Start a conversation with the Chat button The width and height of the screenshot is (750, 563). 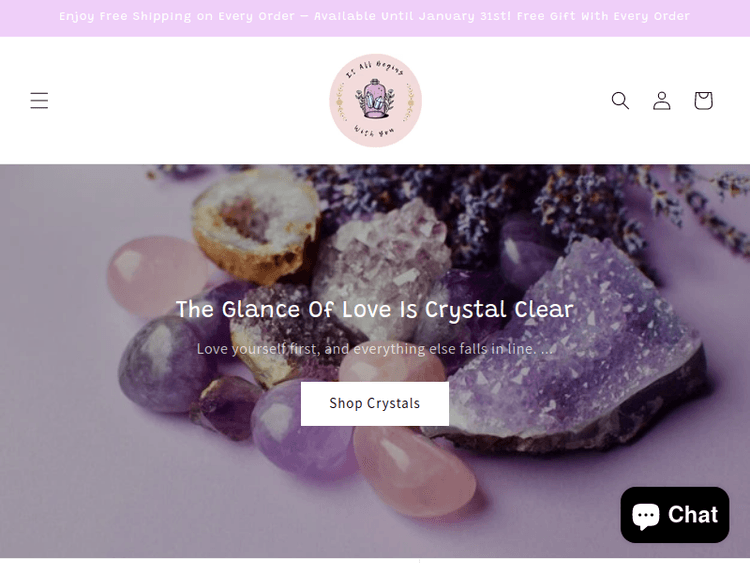click(674, 515)
